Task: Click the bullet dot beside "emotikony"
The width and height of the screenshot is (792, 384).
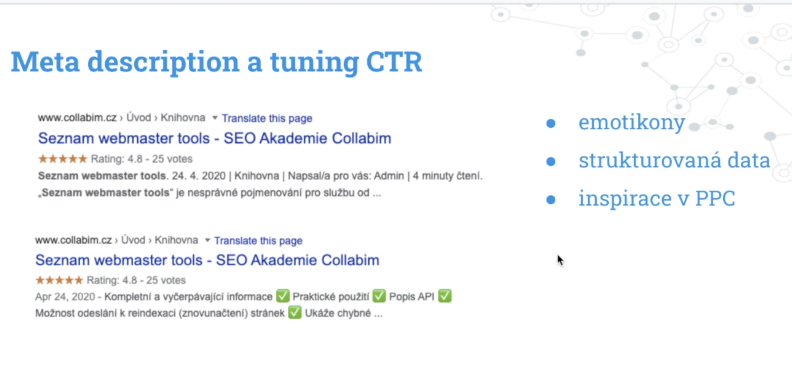Action: [x=551, y=124]
